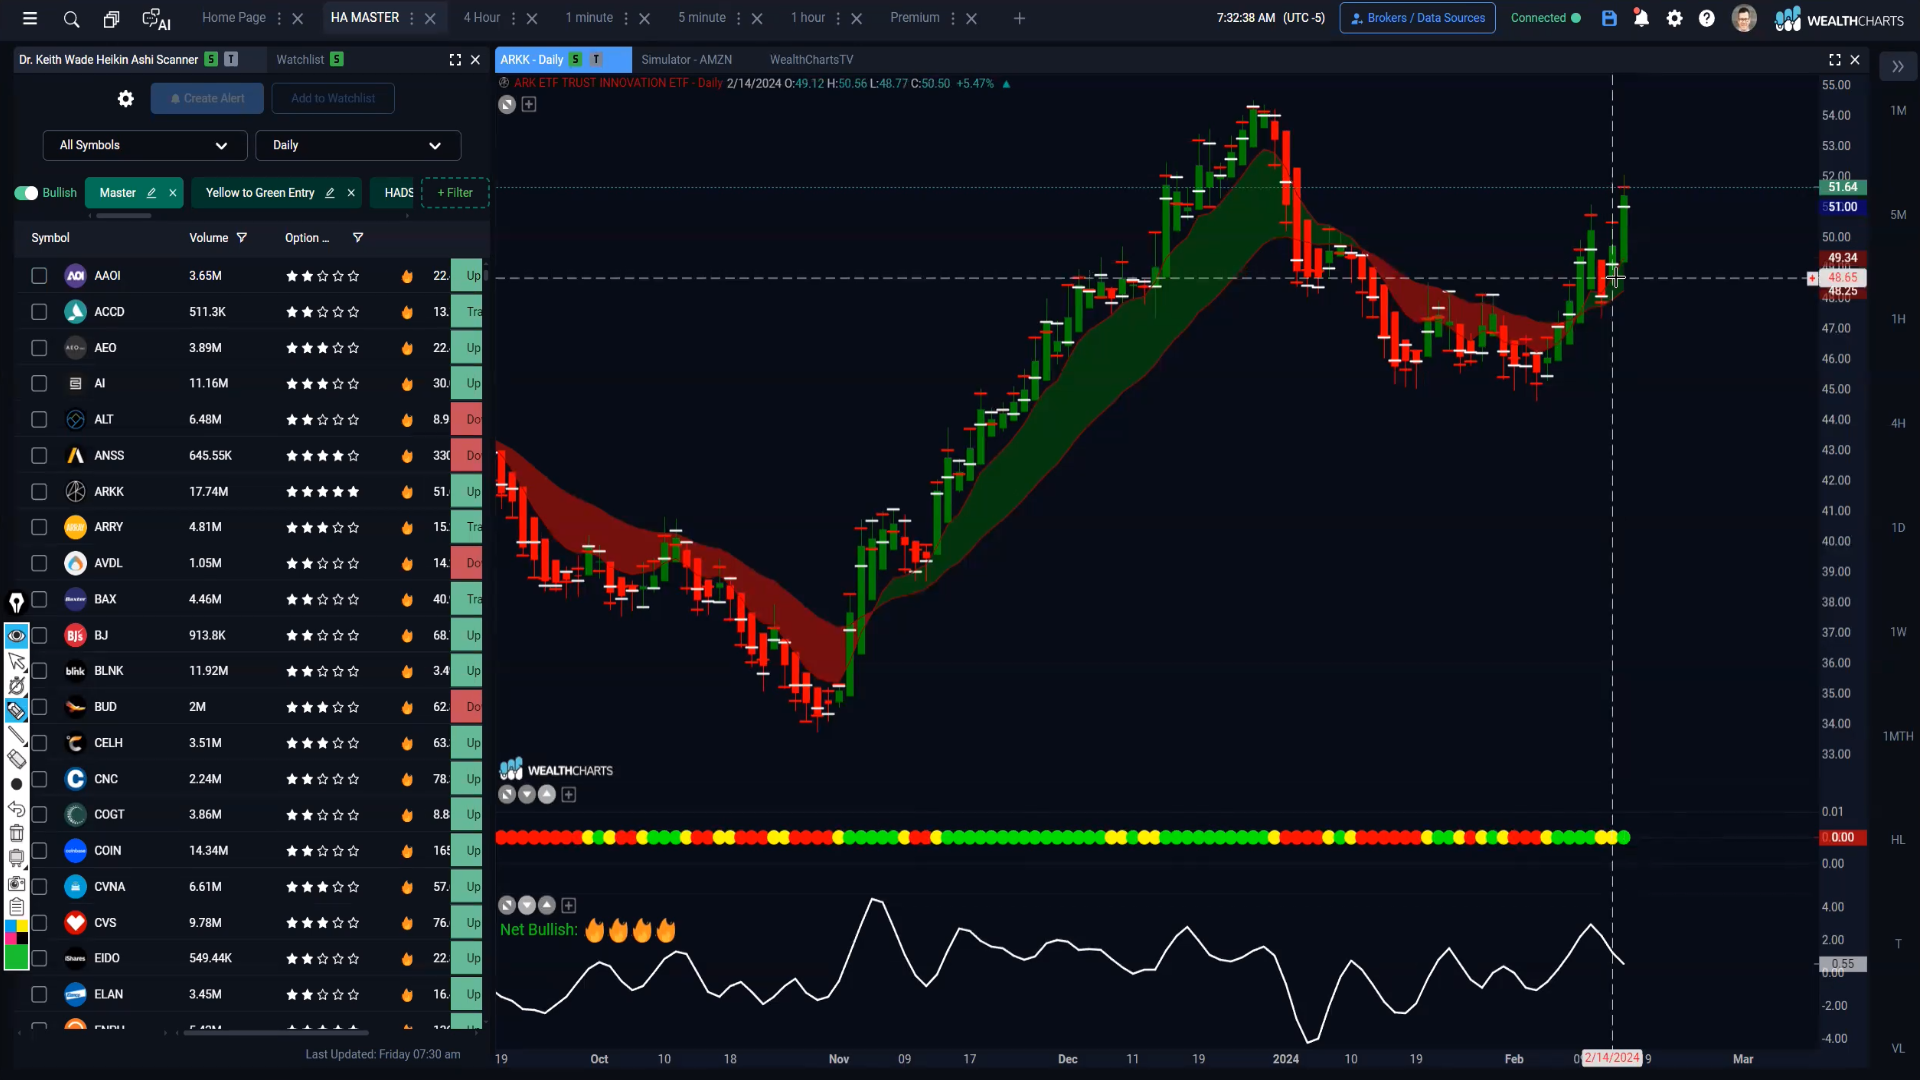Open the Daily timeframe dropdown

358,145
